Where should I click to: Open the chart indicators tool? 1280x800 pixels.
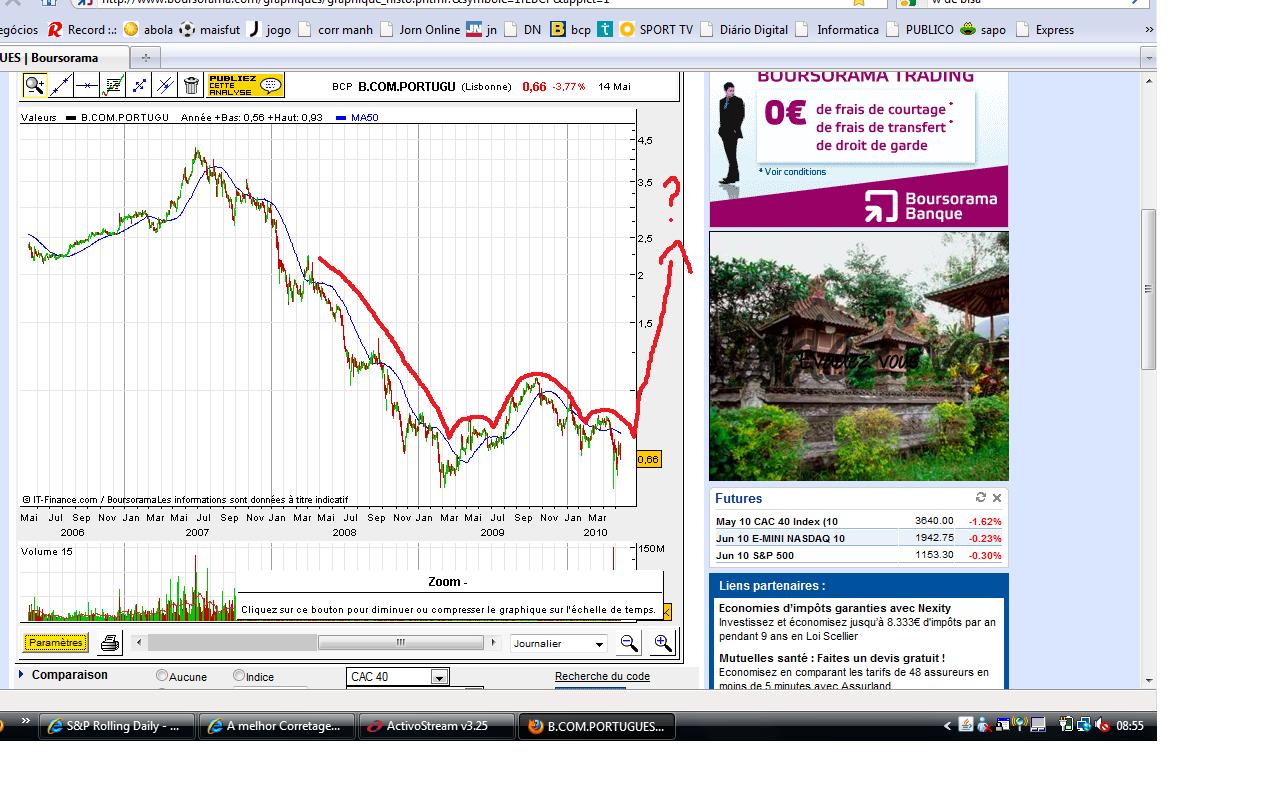(113, 85)
